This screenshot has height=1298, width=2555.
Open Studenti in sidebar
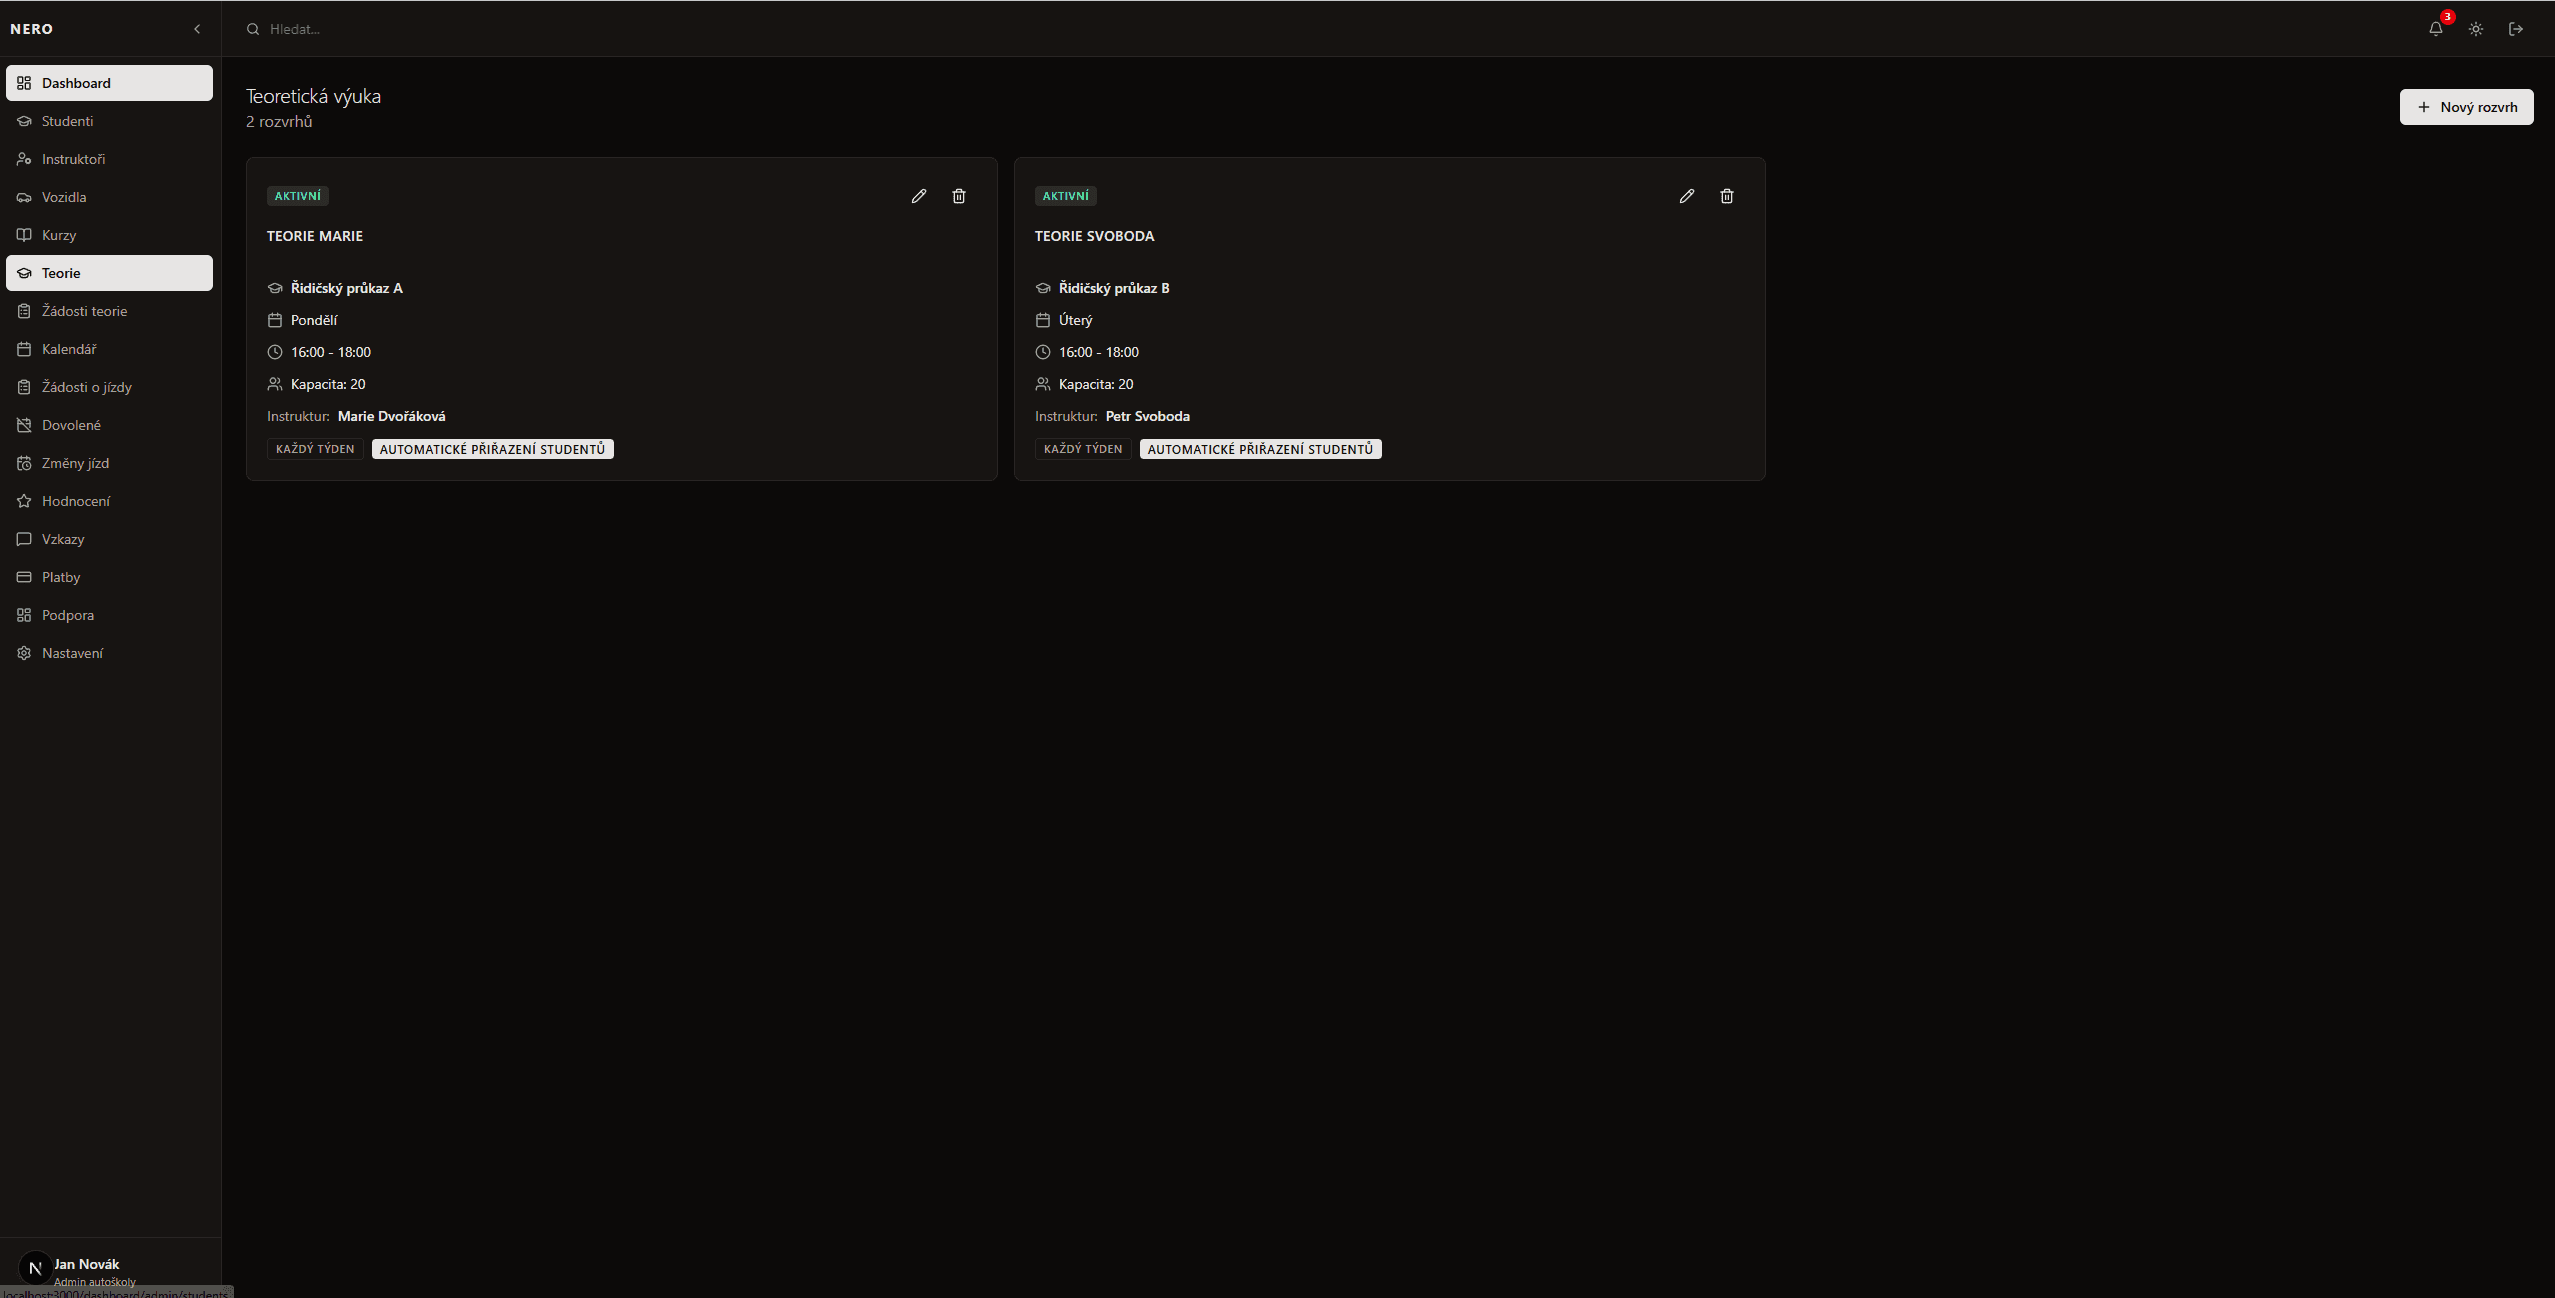coord(67,121)
